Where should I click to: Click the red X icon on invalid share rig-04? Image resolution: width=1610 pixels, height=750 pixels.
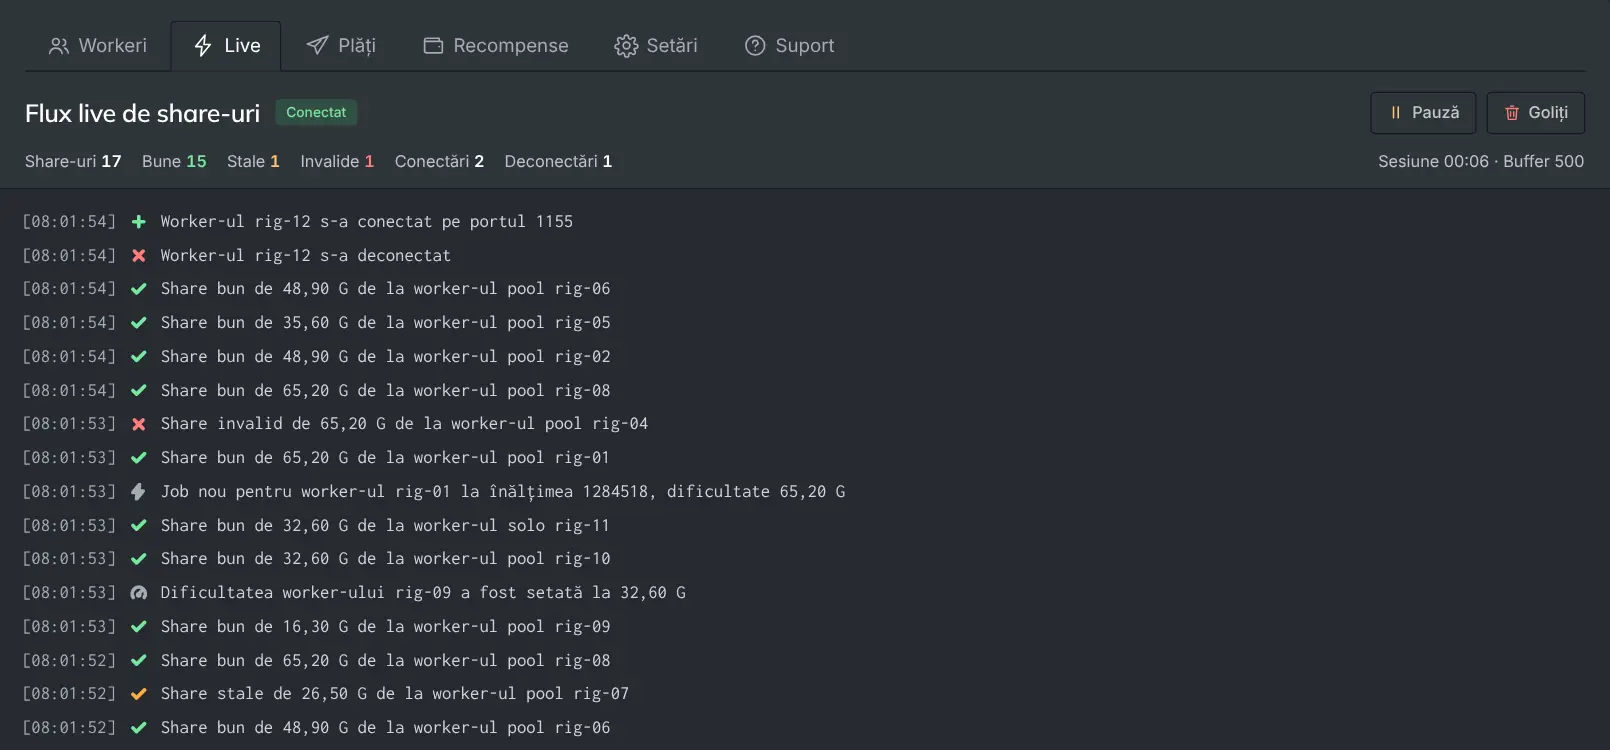[139, 424]
